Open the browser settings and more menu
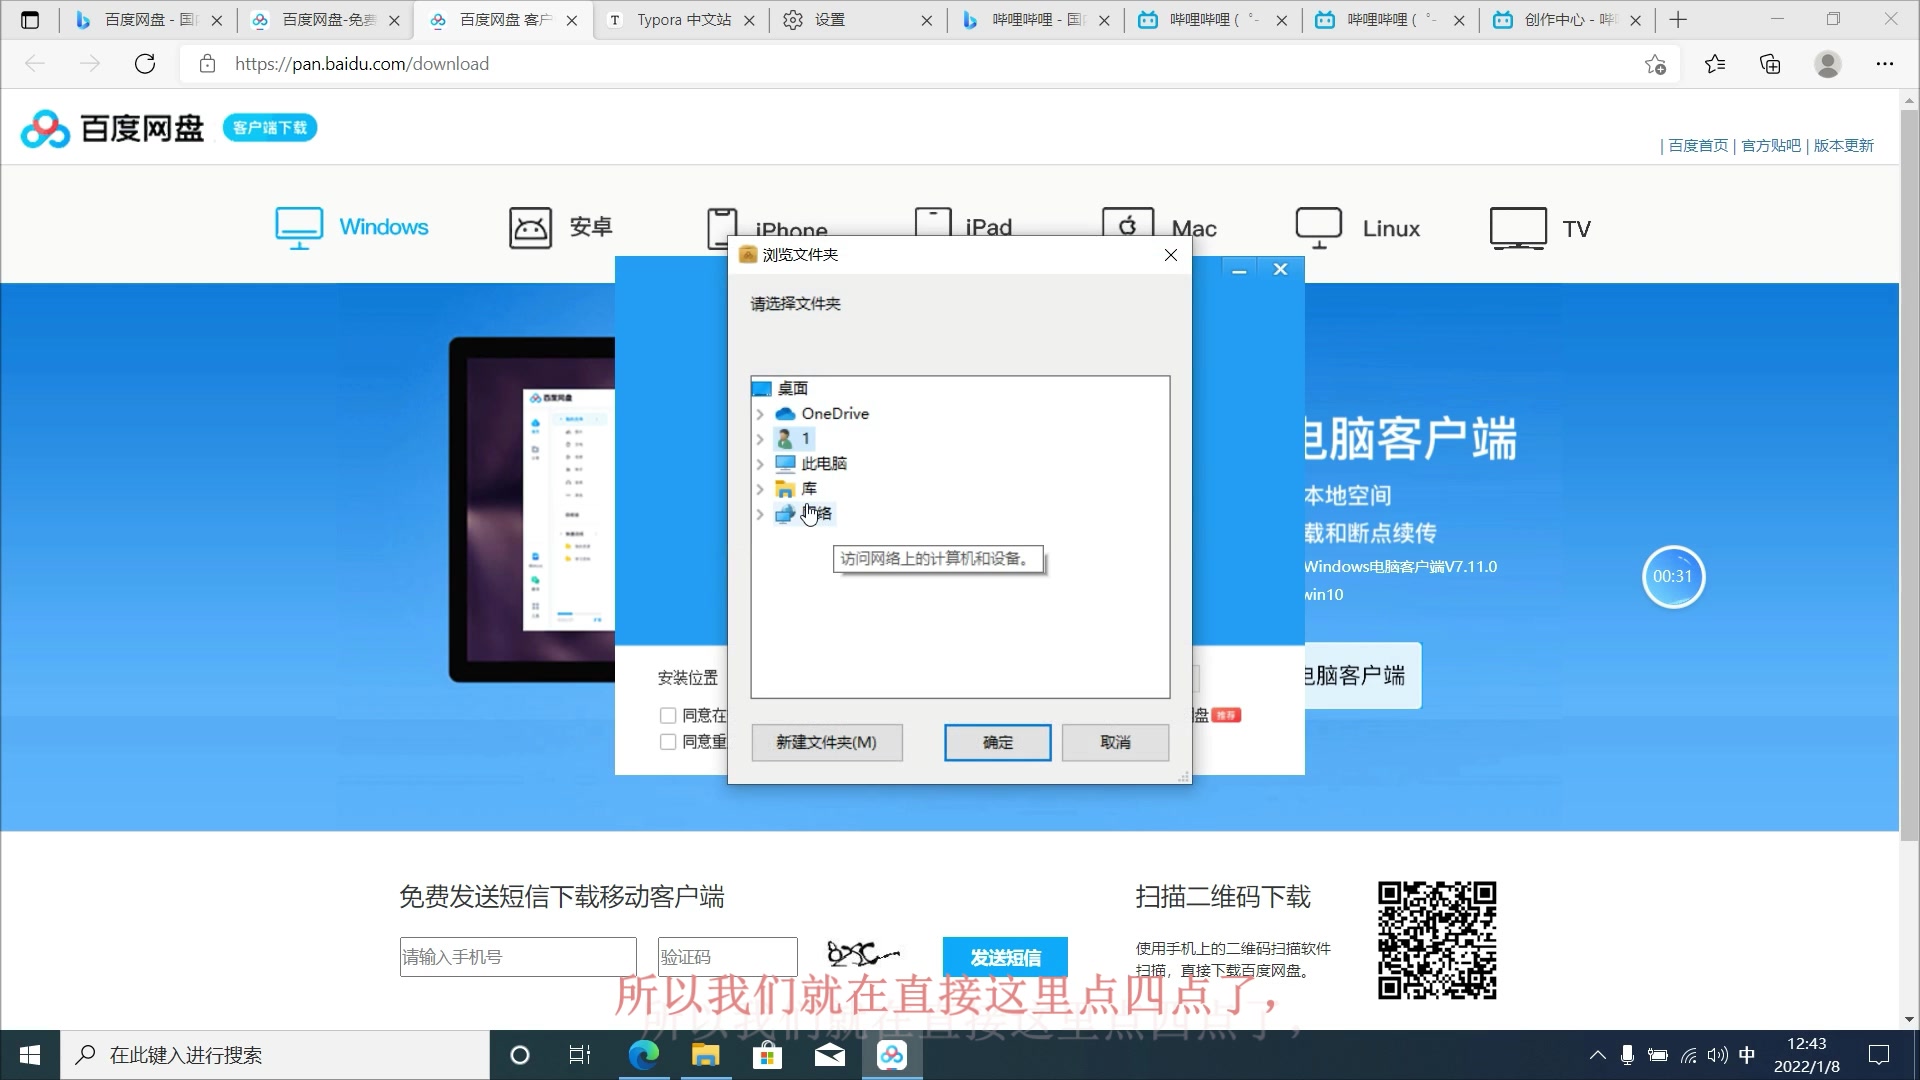Viewport: 1920px width, 1080px height. [x=1885, y=64]
